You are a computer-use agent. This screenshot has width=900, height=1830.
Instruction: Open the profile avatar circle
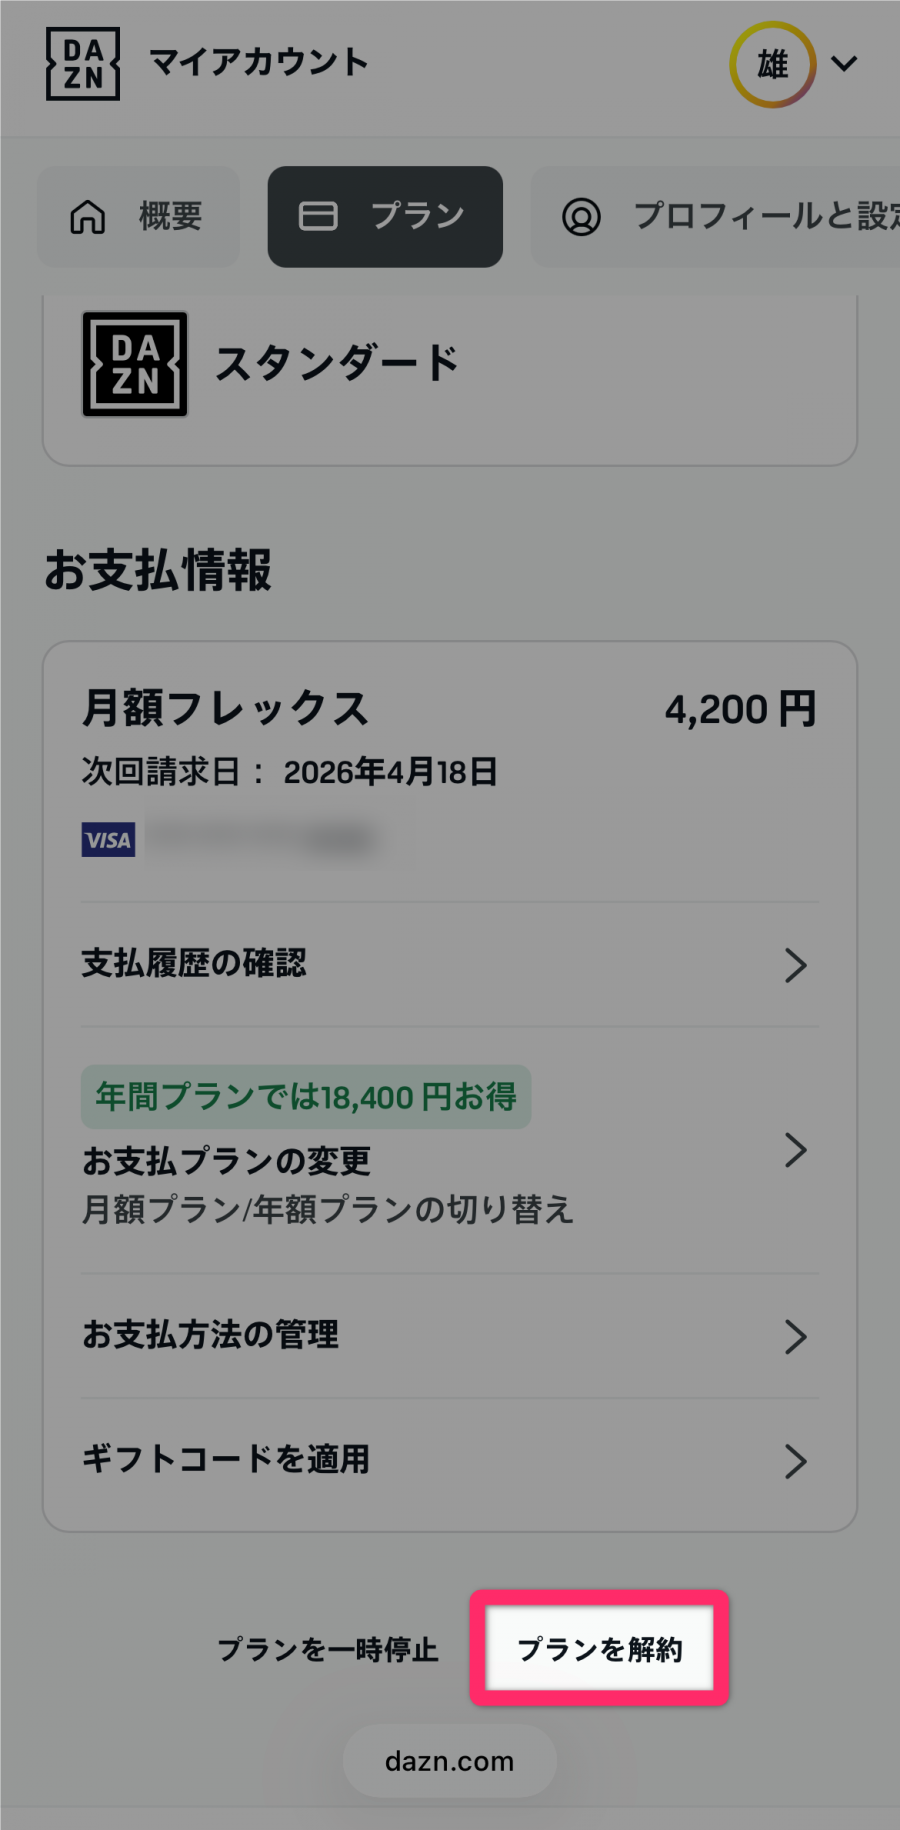772,65
